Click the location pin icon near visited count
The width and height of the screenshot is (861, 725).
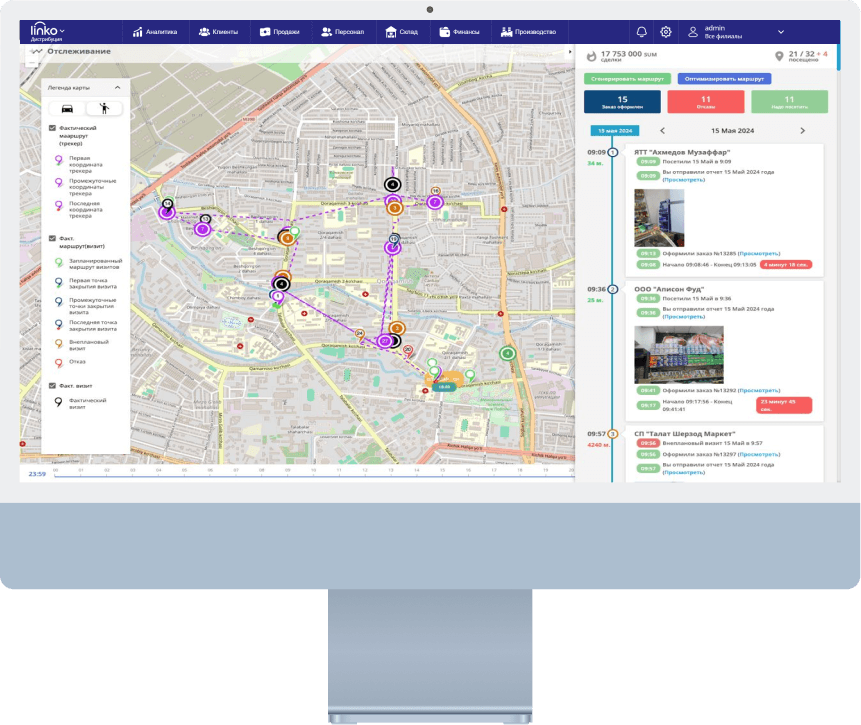pos(779,57)
